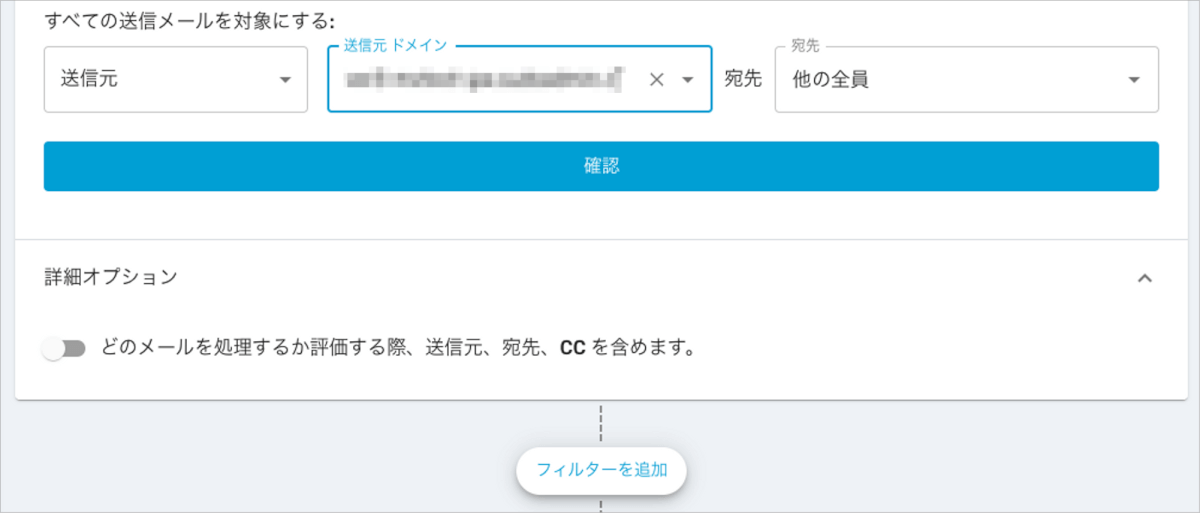Click the フィルターを追加 button

click(601, 469)
